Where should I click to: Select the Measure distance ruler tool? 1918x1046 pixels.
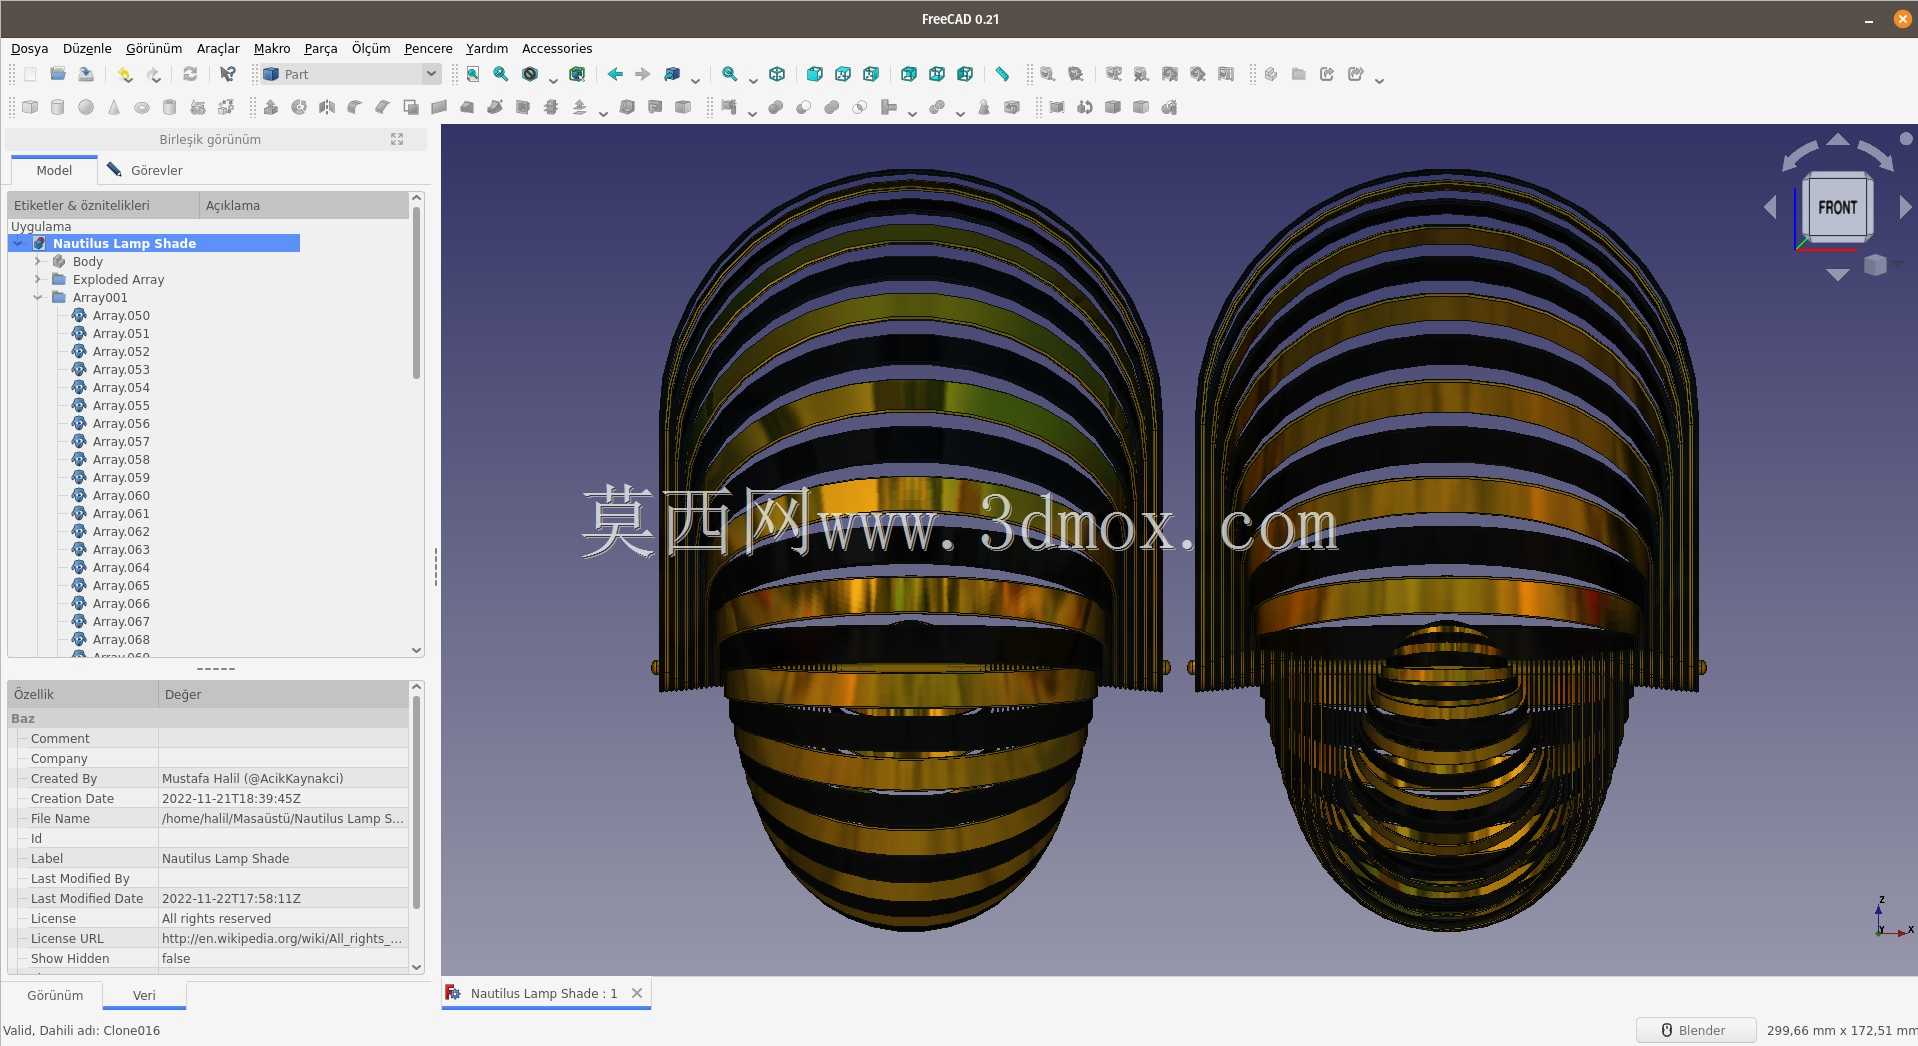point(1002,74)
